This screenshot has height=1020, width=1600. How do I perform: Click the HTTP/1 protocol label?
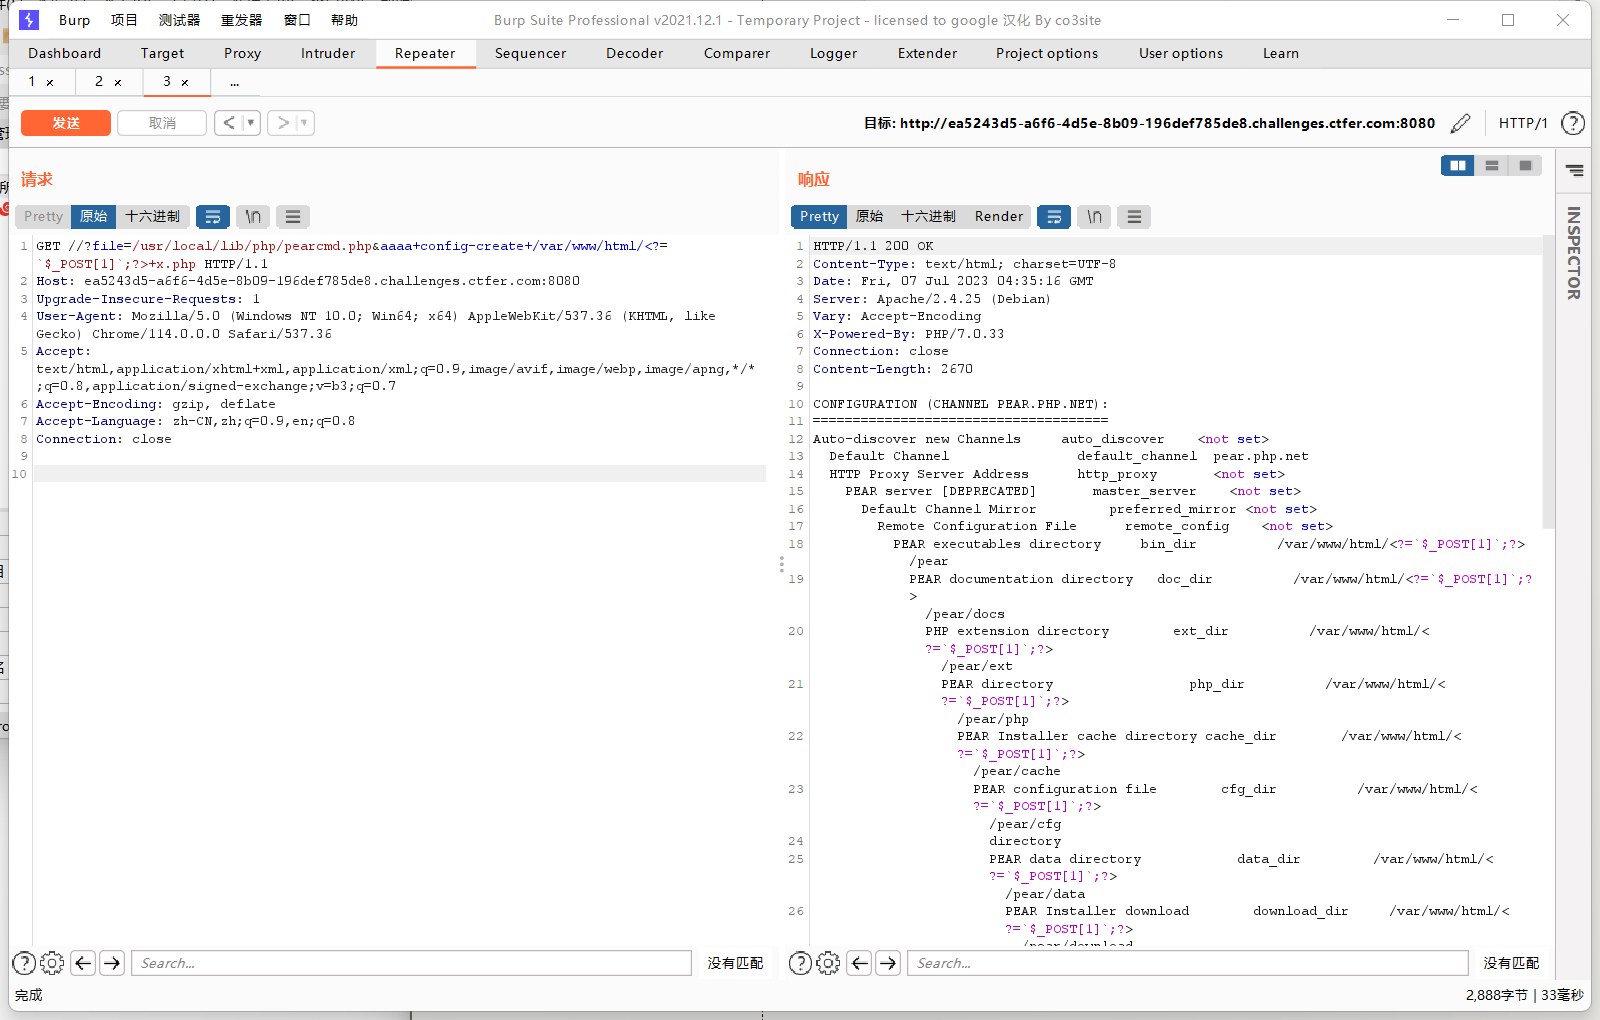[1523, 123]
